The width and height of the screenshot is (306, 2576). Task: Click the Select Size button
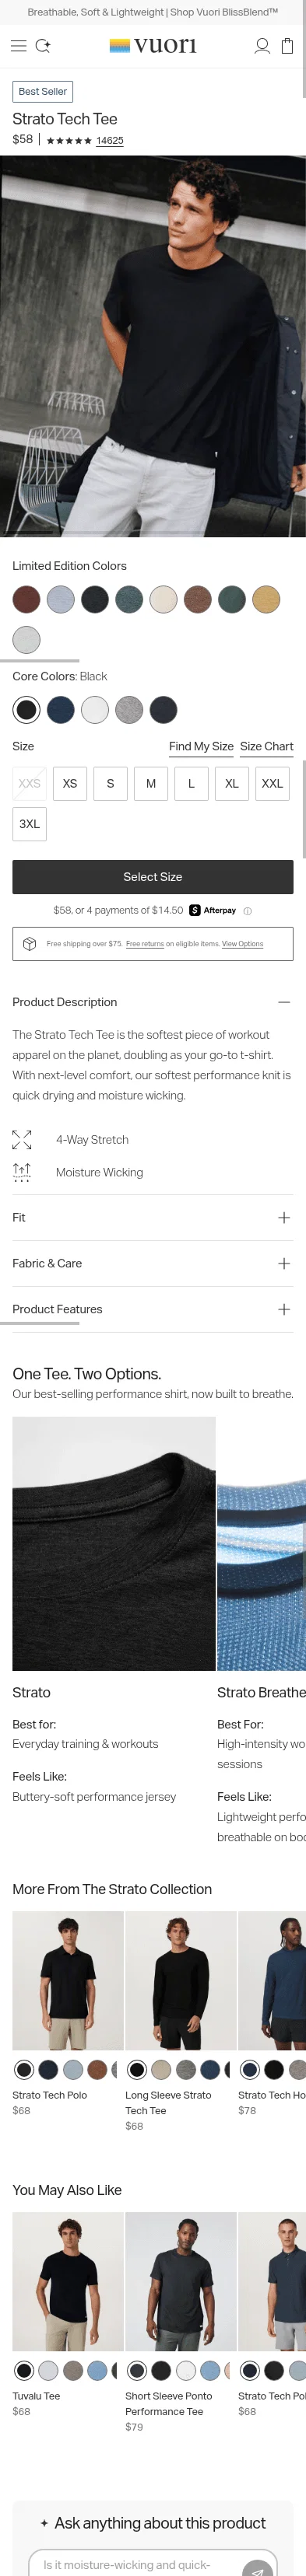[153, 877]
